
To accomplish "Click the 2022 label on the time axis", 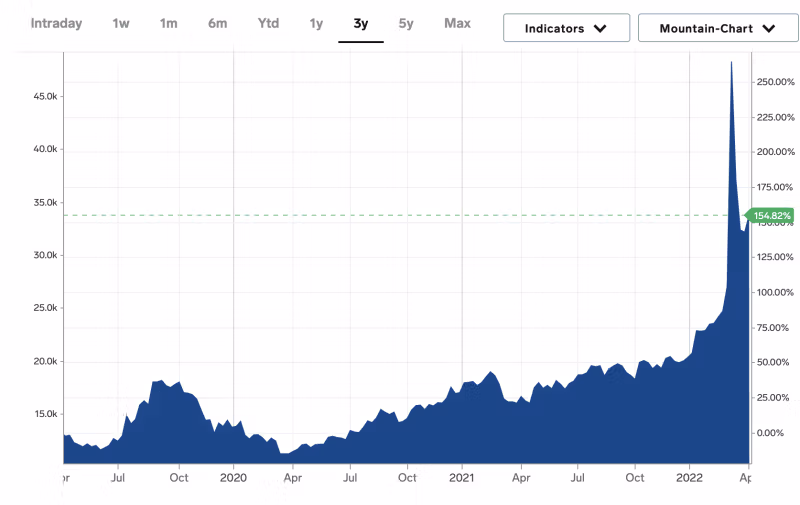I will tap(690, 478).
